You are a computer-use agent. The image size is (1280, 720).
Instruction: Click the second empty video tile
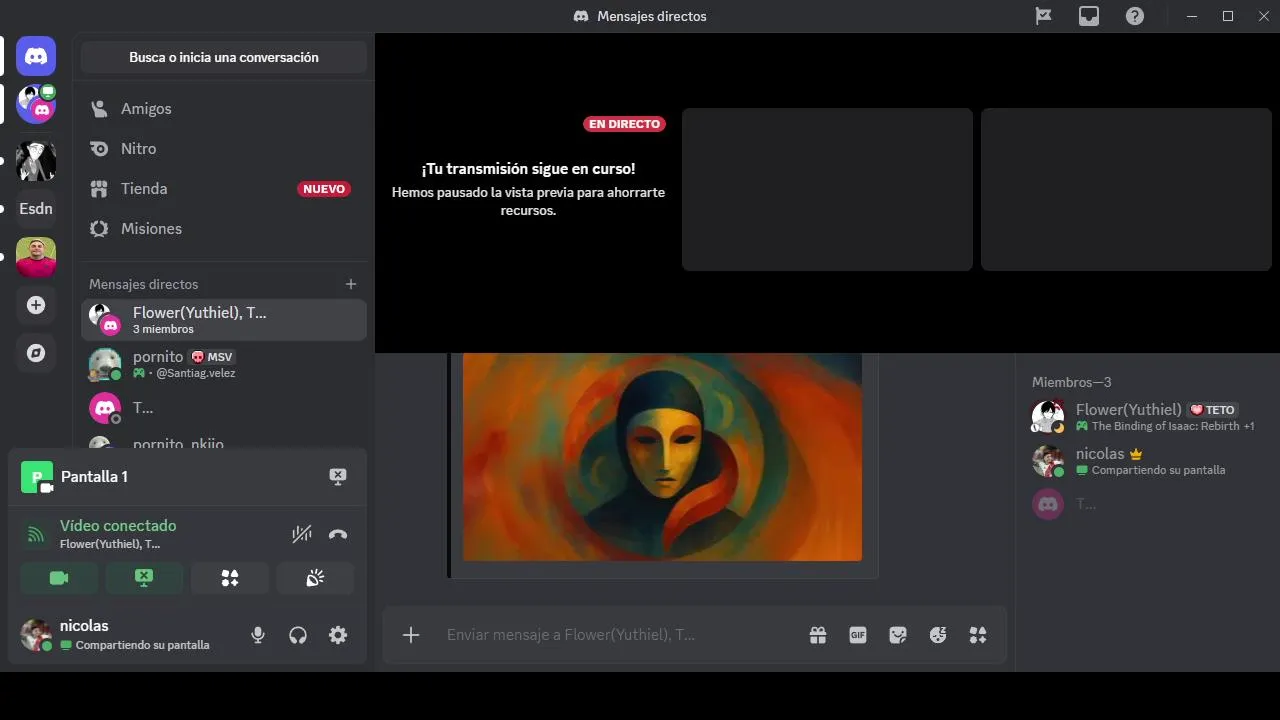[1126, 189]
